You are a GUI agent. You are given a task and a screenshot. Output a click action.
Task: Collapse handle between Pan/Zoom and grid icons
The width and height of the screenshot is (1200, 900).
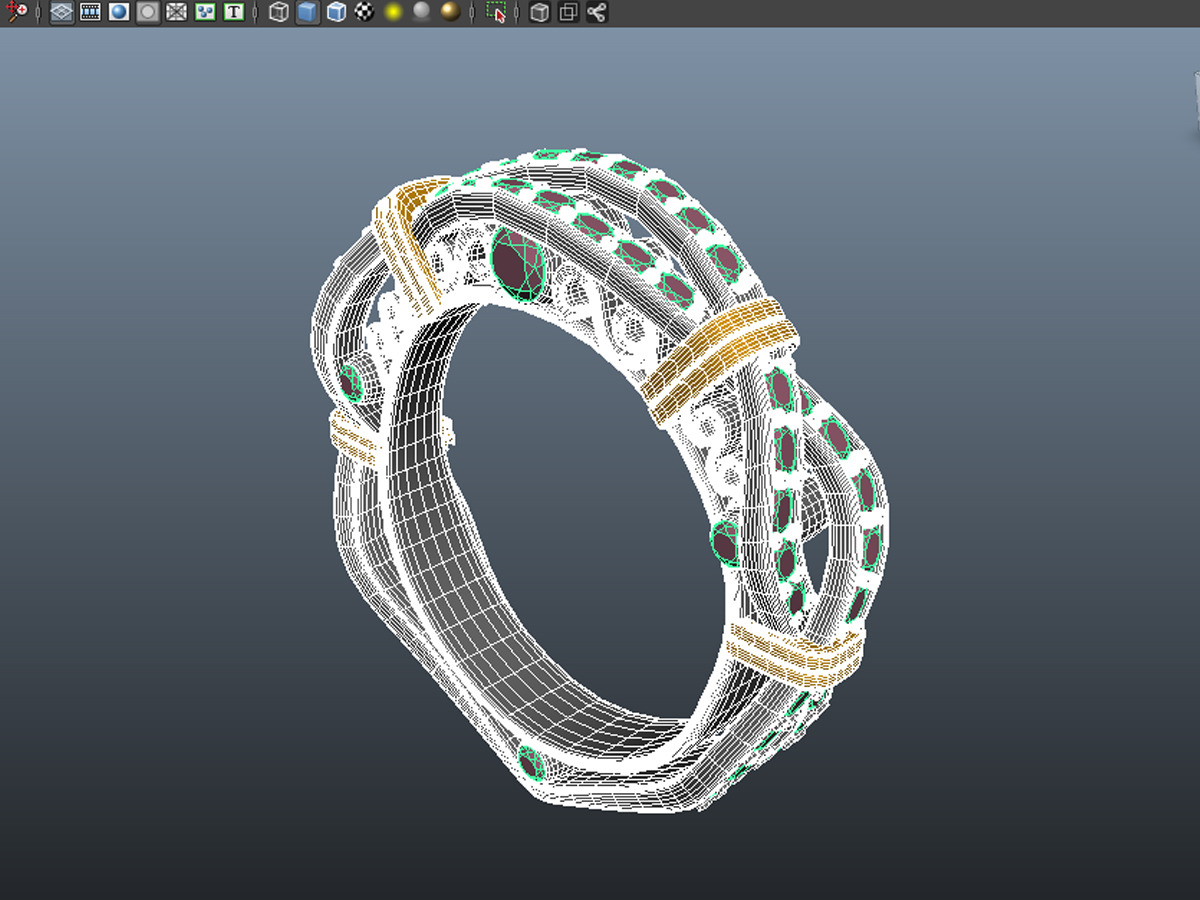point(39,13)
